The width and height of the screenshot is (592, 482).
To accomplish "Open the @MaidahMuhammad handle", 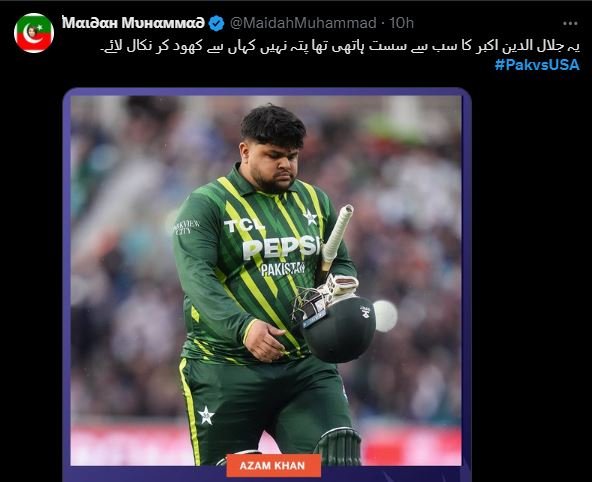I will coord(303,23).
